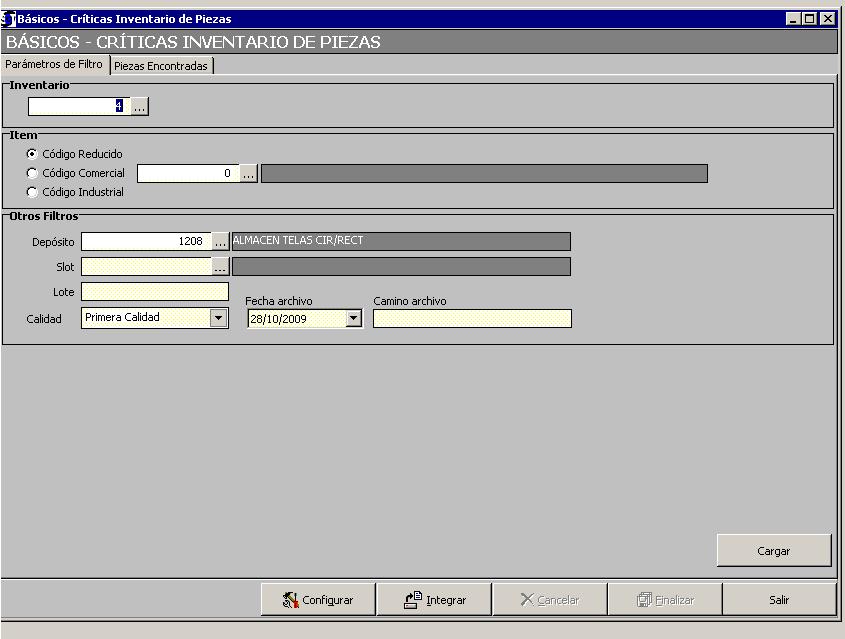This screenshot has height=639, width=845.
Task: Open the application system menu icon in title bar
Action: click(9, 18)
